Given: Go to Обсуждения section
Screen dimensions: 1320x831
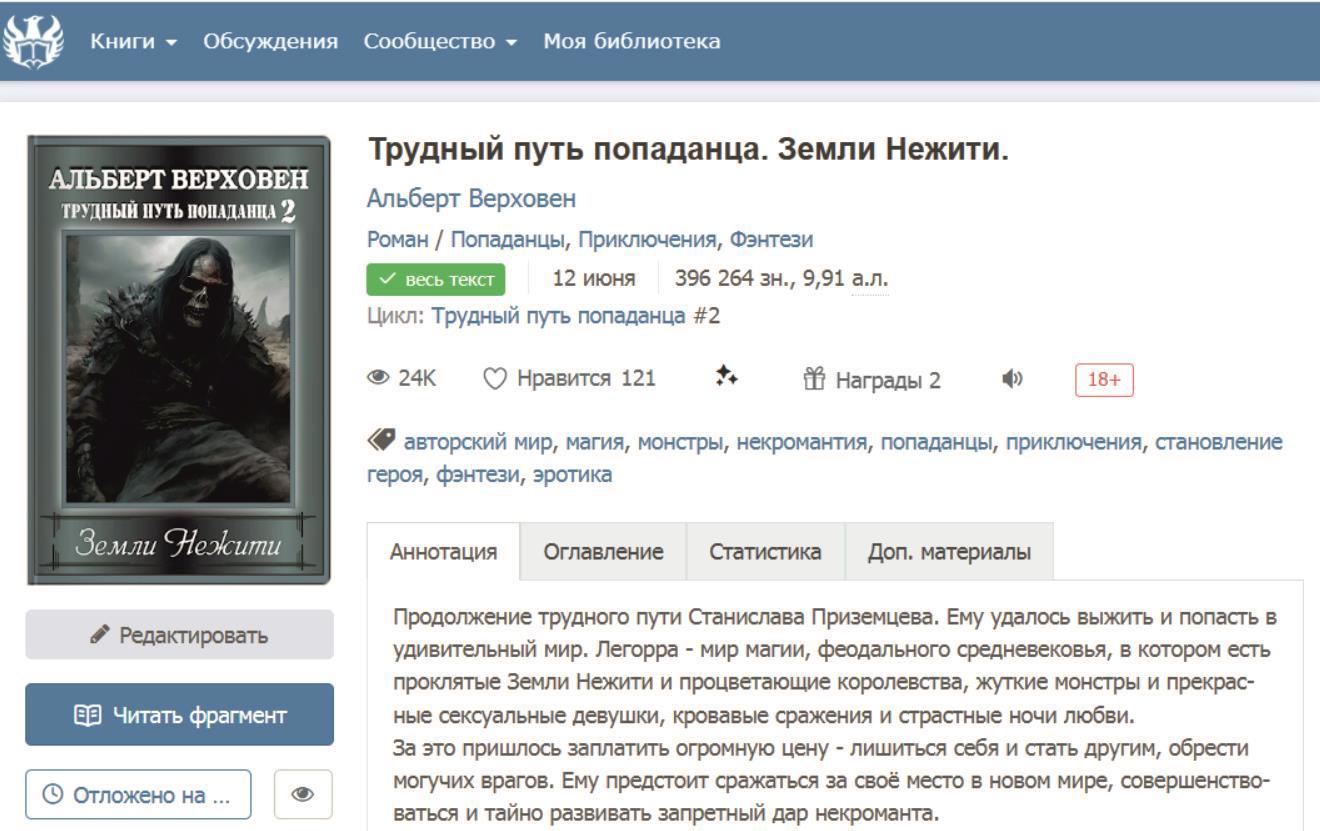Looking at the screenshot, I should 271,42.
